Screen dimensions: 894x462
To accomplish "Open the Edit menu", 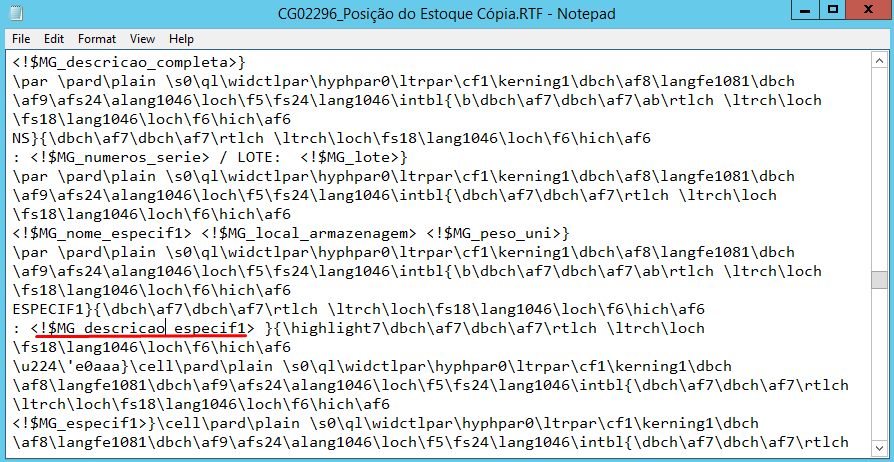I will click(x=54, y=39).
